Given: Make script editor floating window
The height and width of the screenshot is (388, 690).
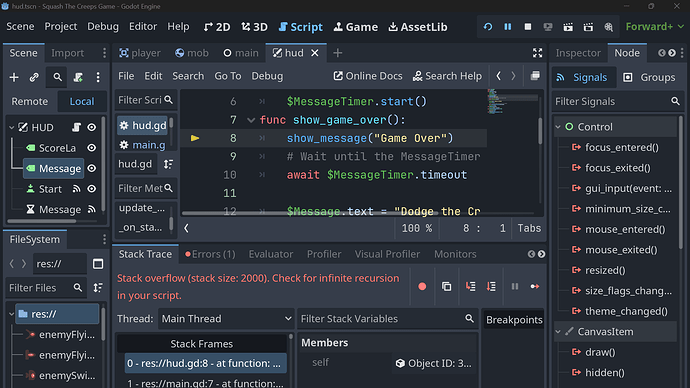Looking at the screenshot, I should (x=535, y=76).
